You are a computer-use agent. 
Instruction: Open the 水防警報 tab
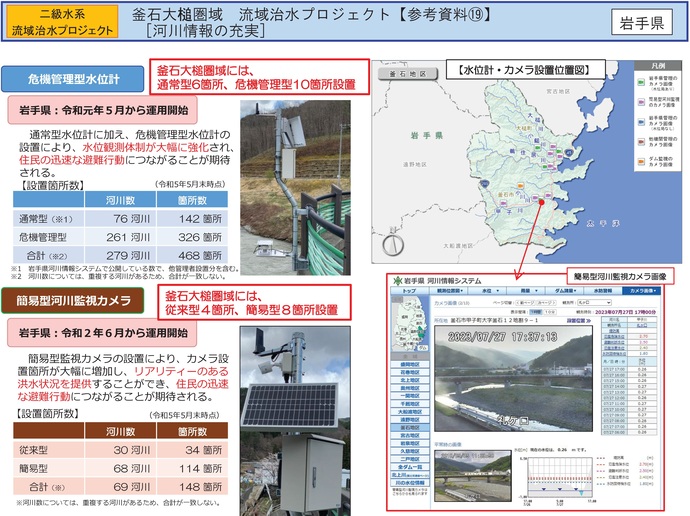pyautogui.click(x=603, y=291)
